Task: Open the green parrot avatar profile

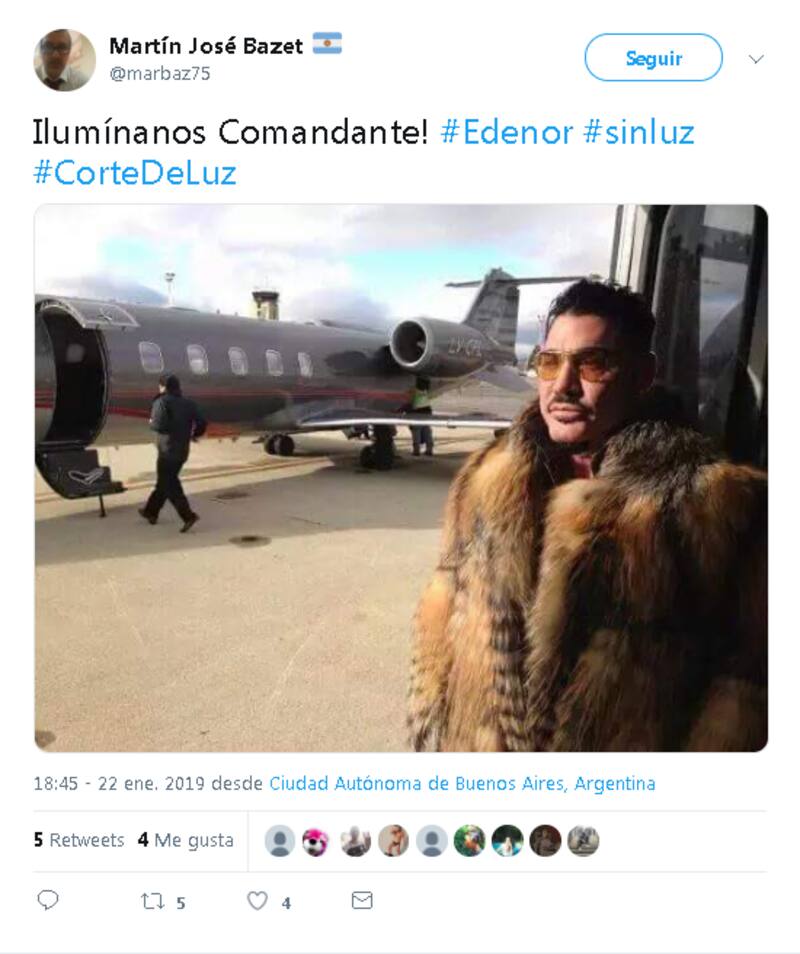Action: pos(470,841)
